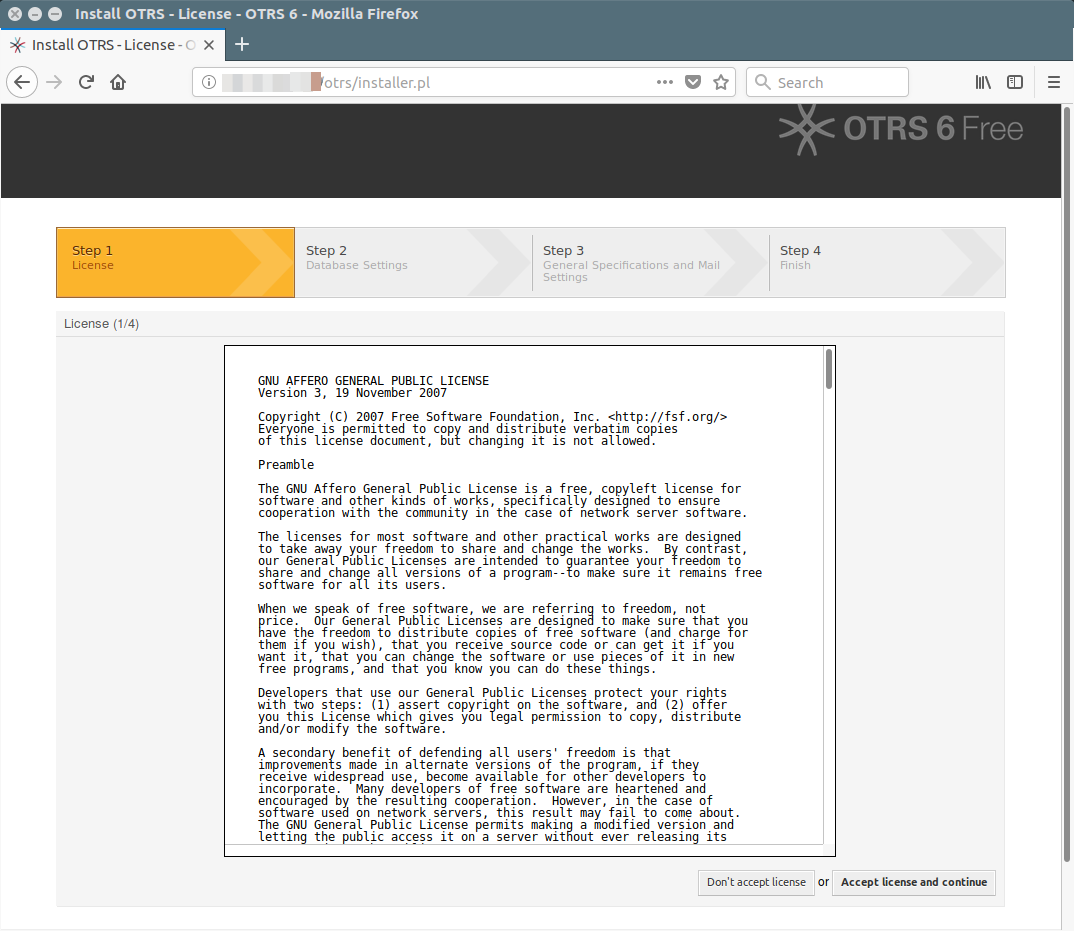Open the Firefox hamburger menu
The image size is (1074, 931).
[1054, 83]
